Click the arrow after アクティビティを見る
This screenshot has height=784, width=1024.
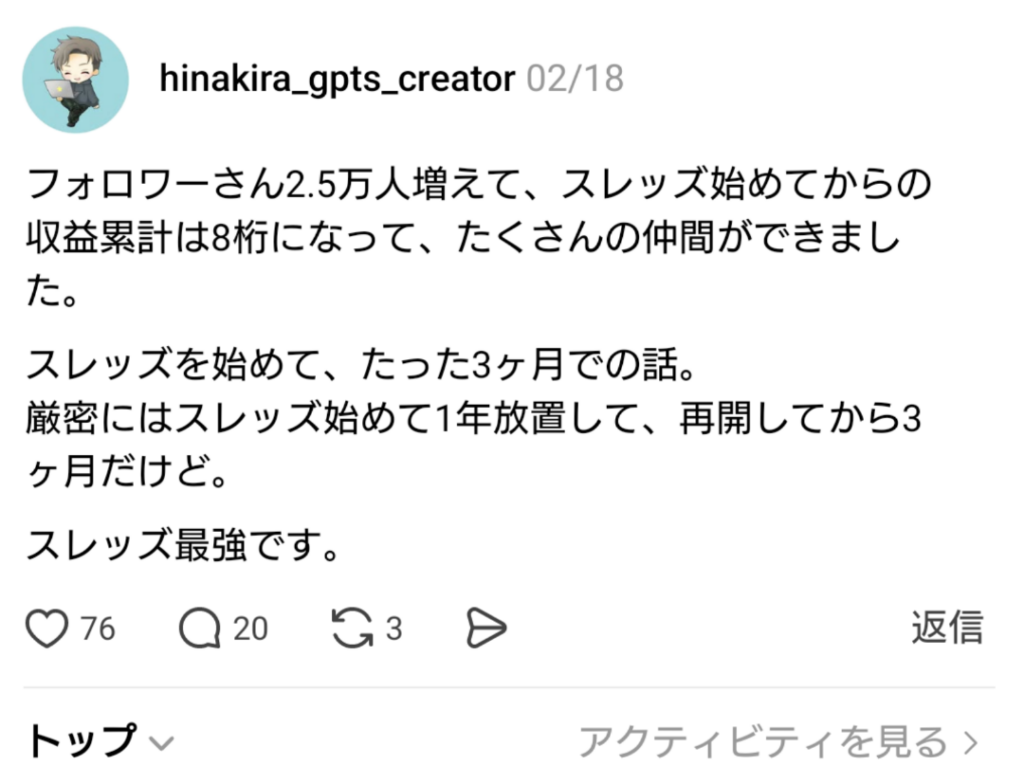click(x=968, y=742)
